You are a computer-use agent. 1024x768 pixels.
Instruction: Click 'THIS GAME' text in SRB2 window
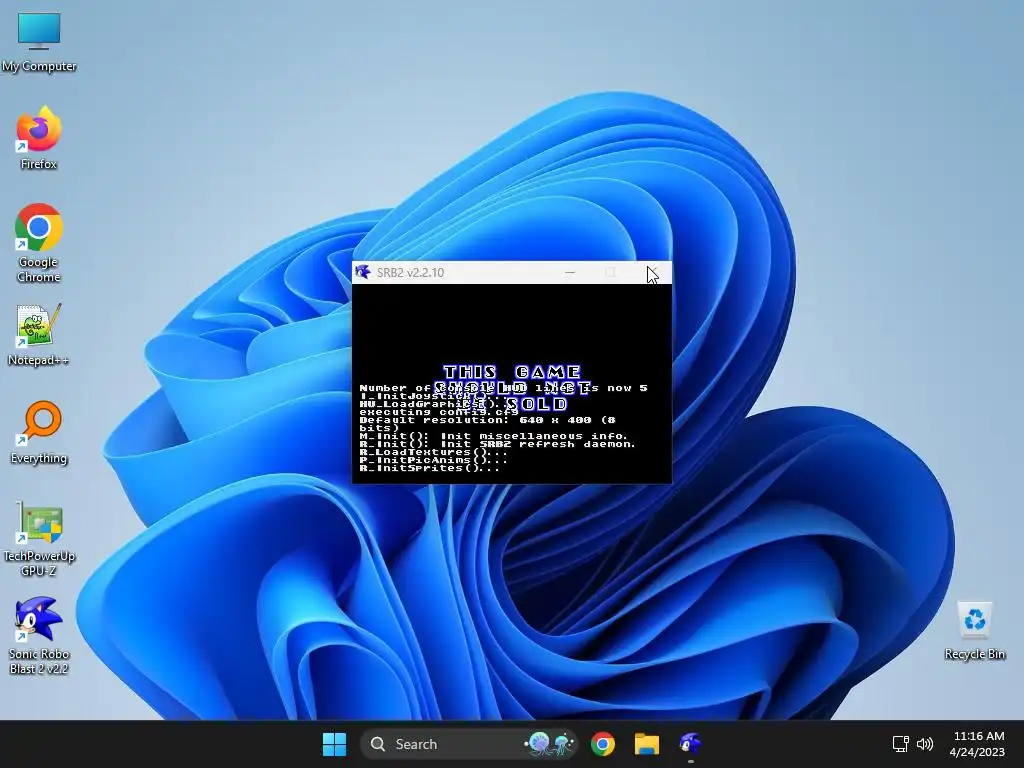pos(512,372)
